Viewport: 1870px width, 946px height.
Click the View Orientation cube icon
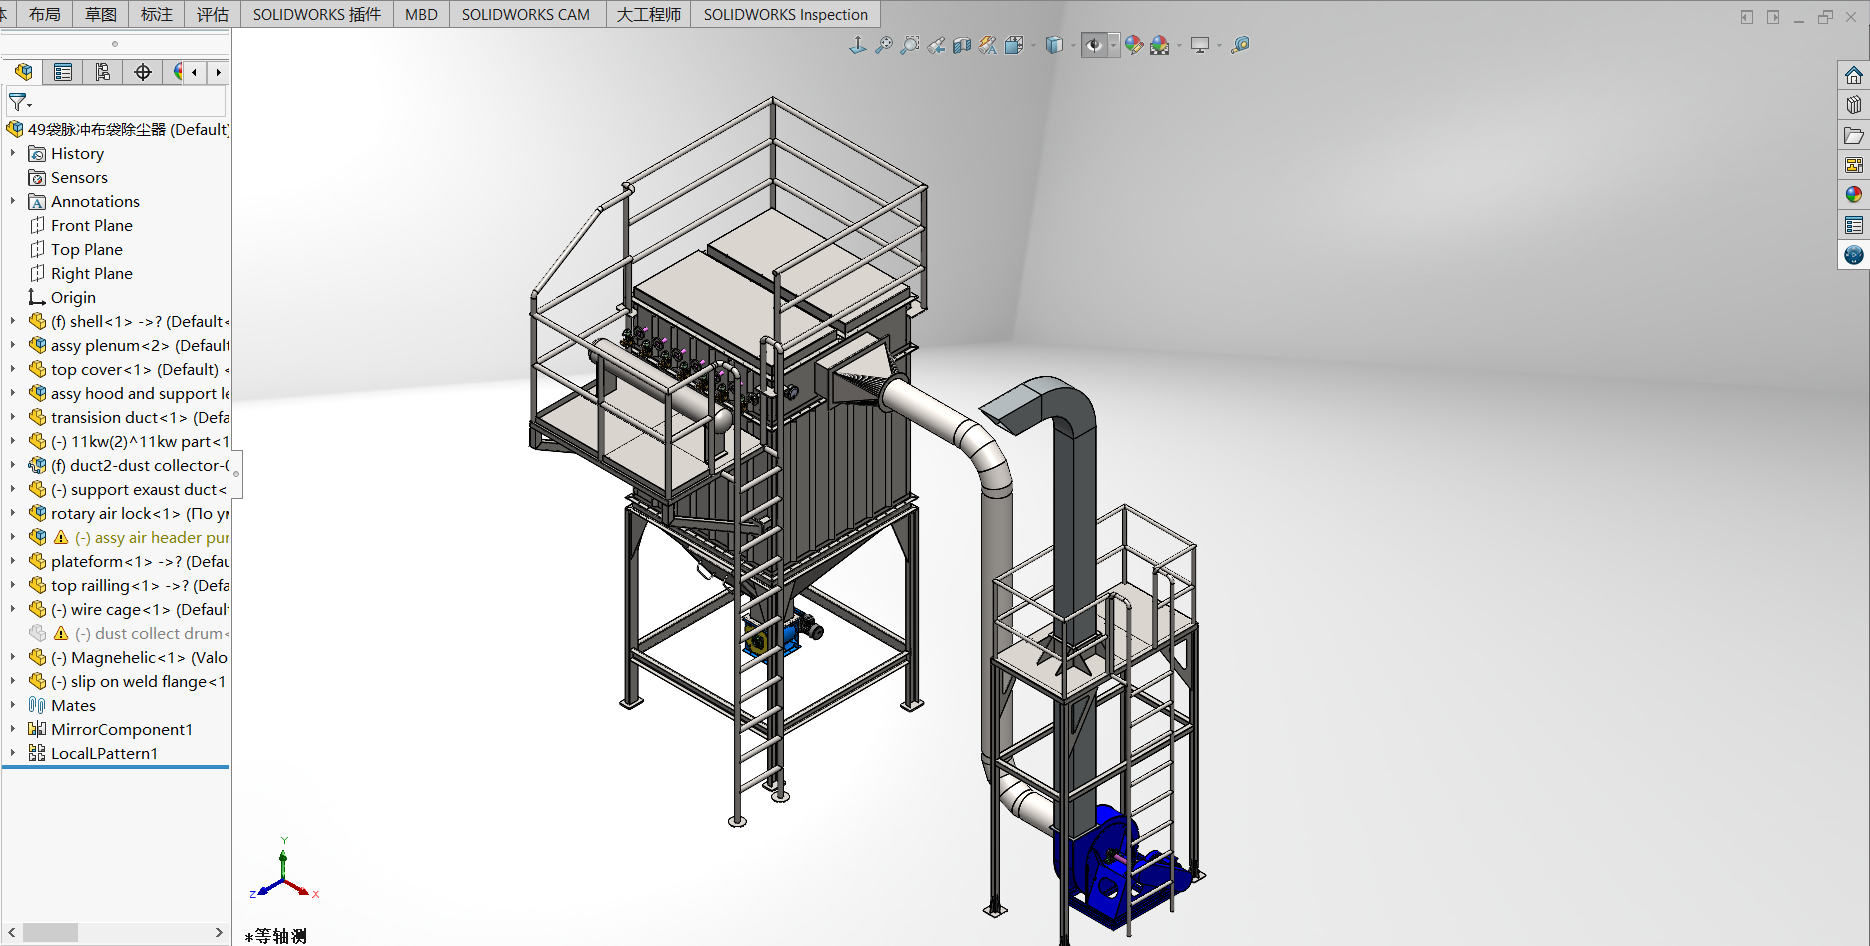click(x=1014, y=45)
